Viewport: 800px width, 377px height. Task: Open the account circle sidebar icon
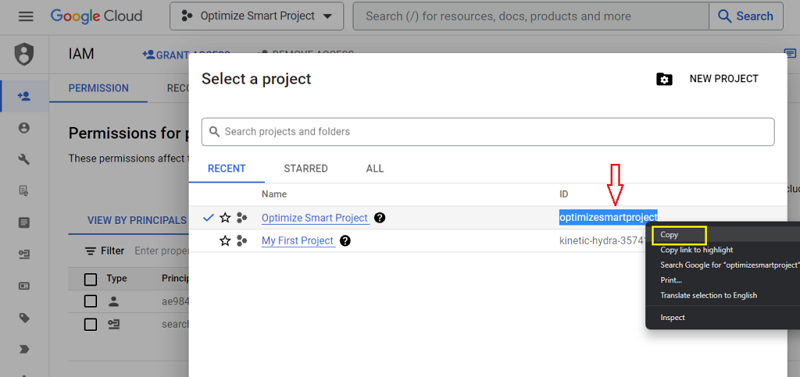[x=24, y=128]
